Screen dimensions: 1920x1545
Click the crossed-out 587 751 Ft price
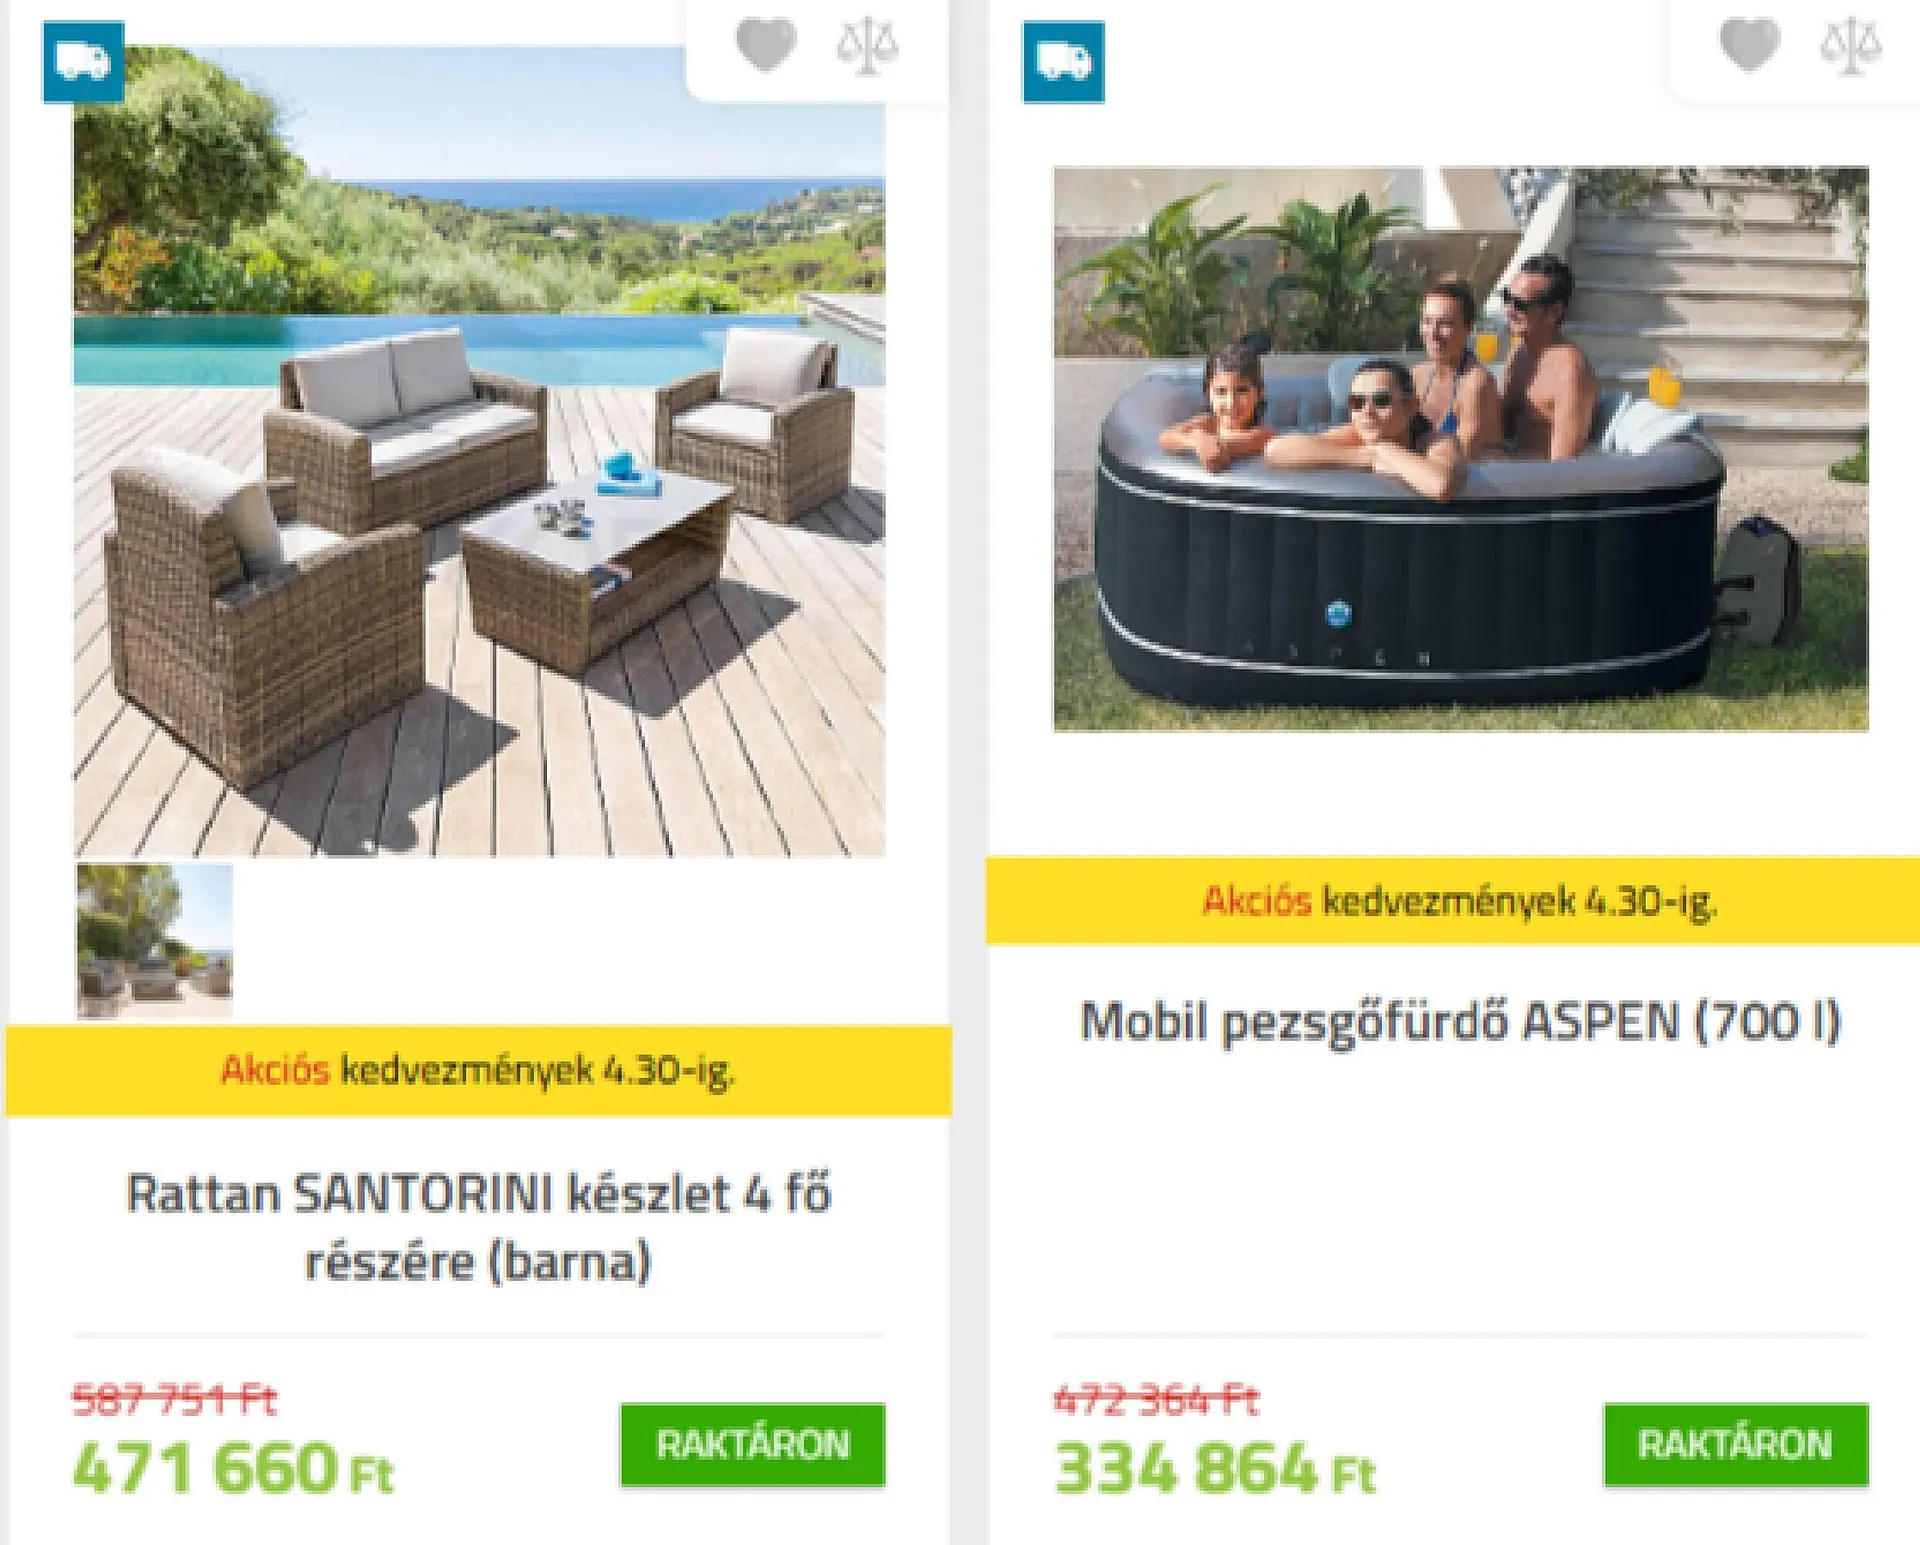click(x=174, y=1398)
